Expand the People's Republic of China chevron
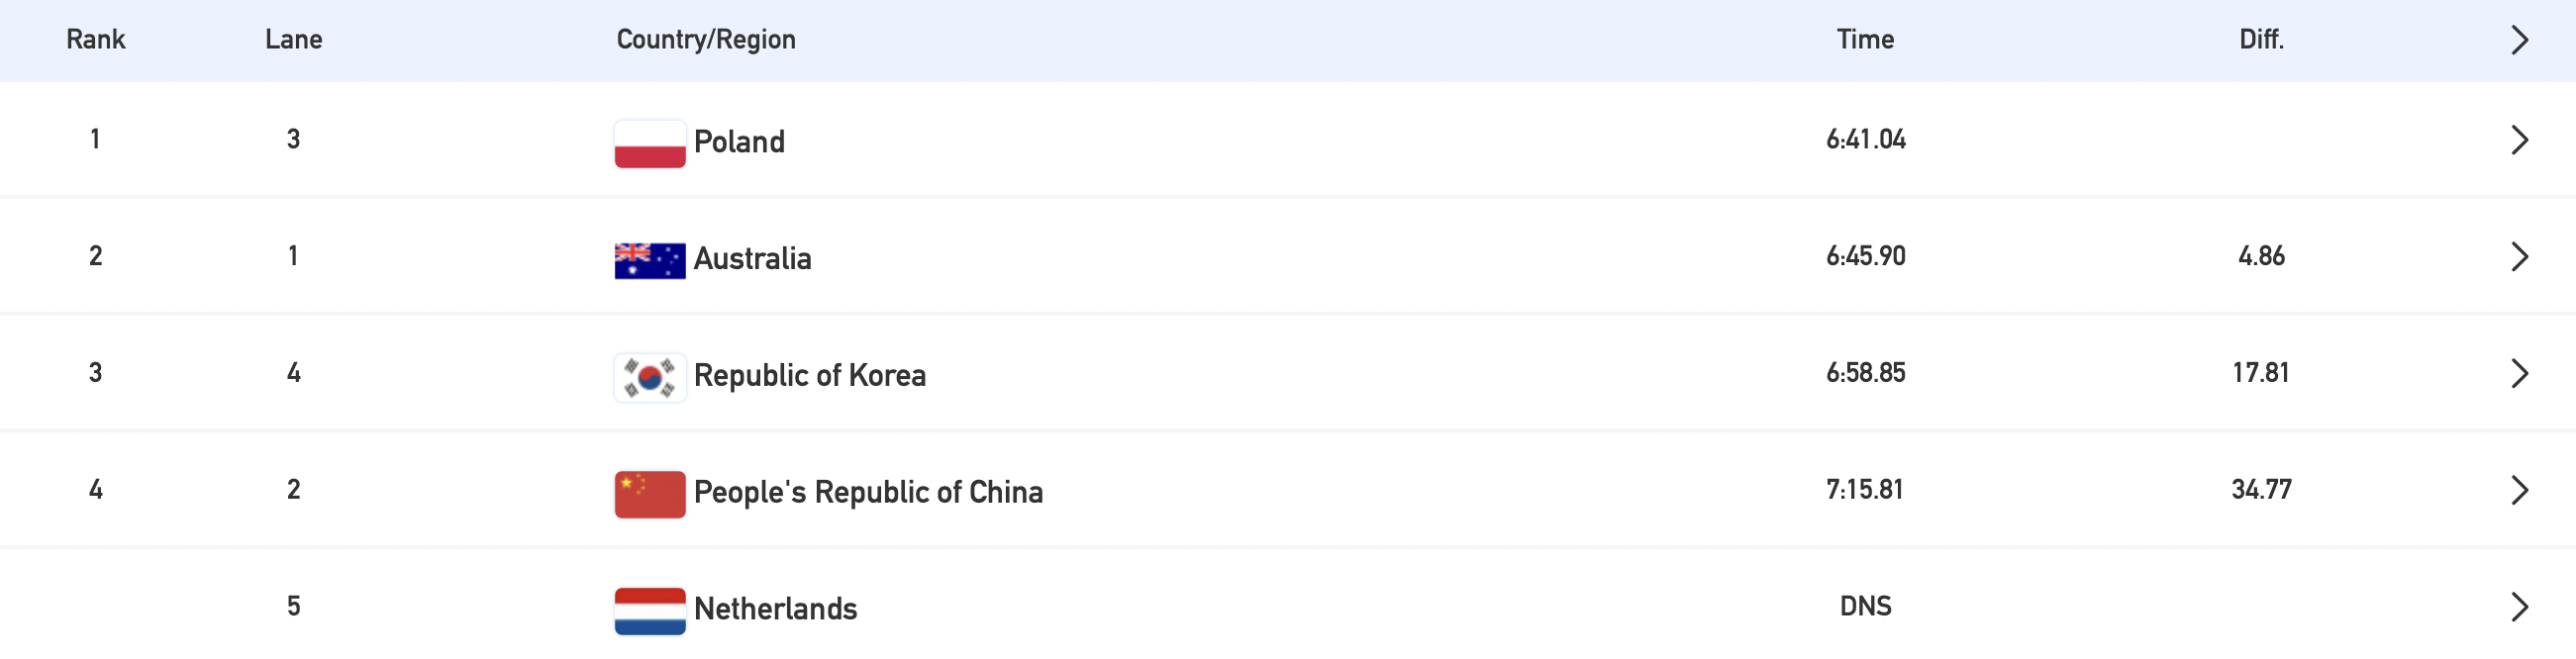The image size is (2576, 659). pos(2519,491)
